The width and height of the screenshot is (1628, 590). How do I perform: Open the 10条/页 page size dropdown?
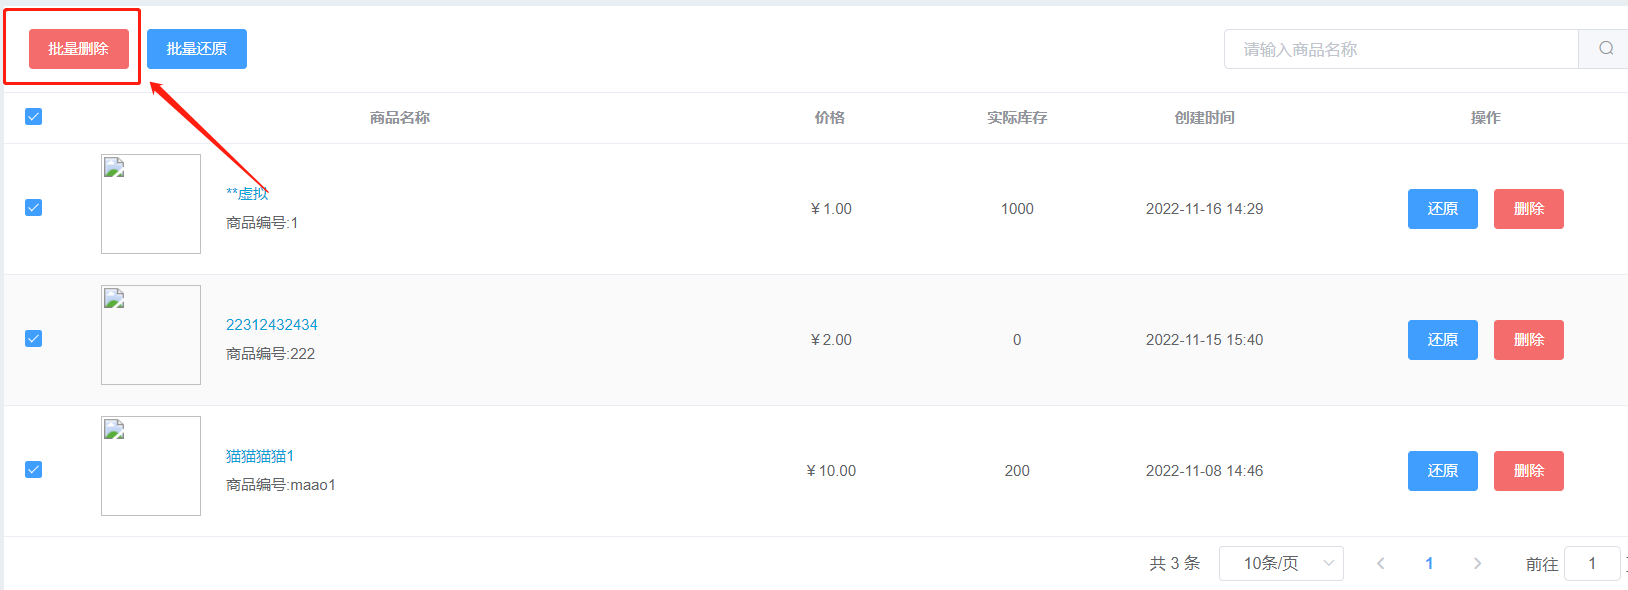pos(1281,563)
